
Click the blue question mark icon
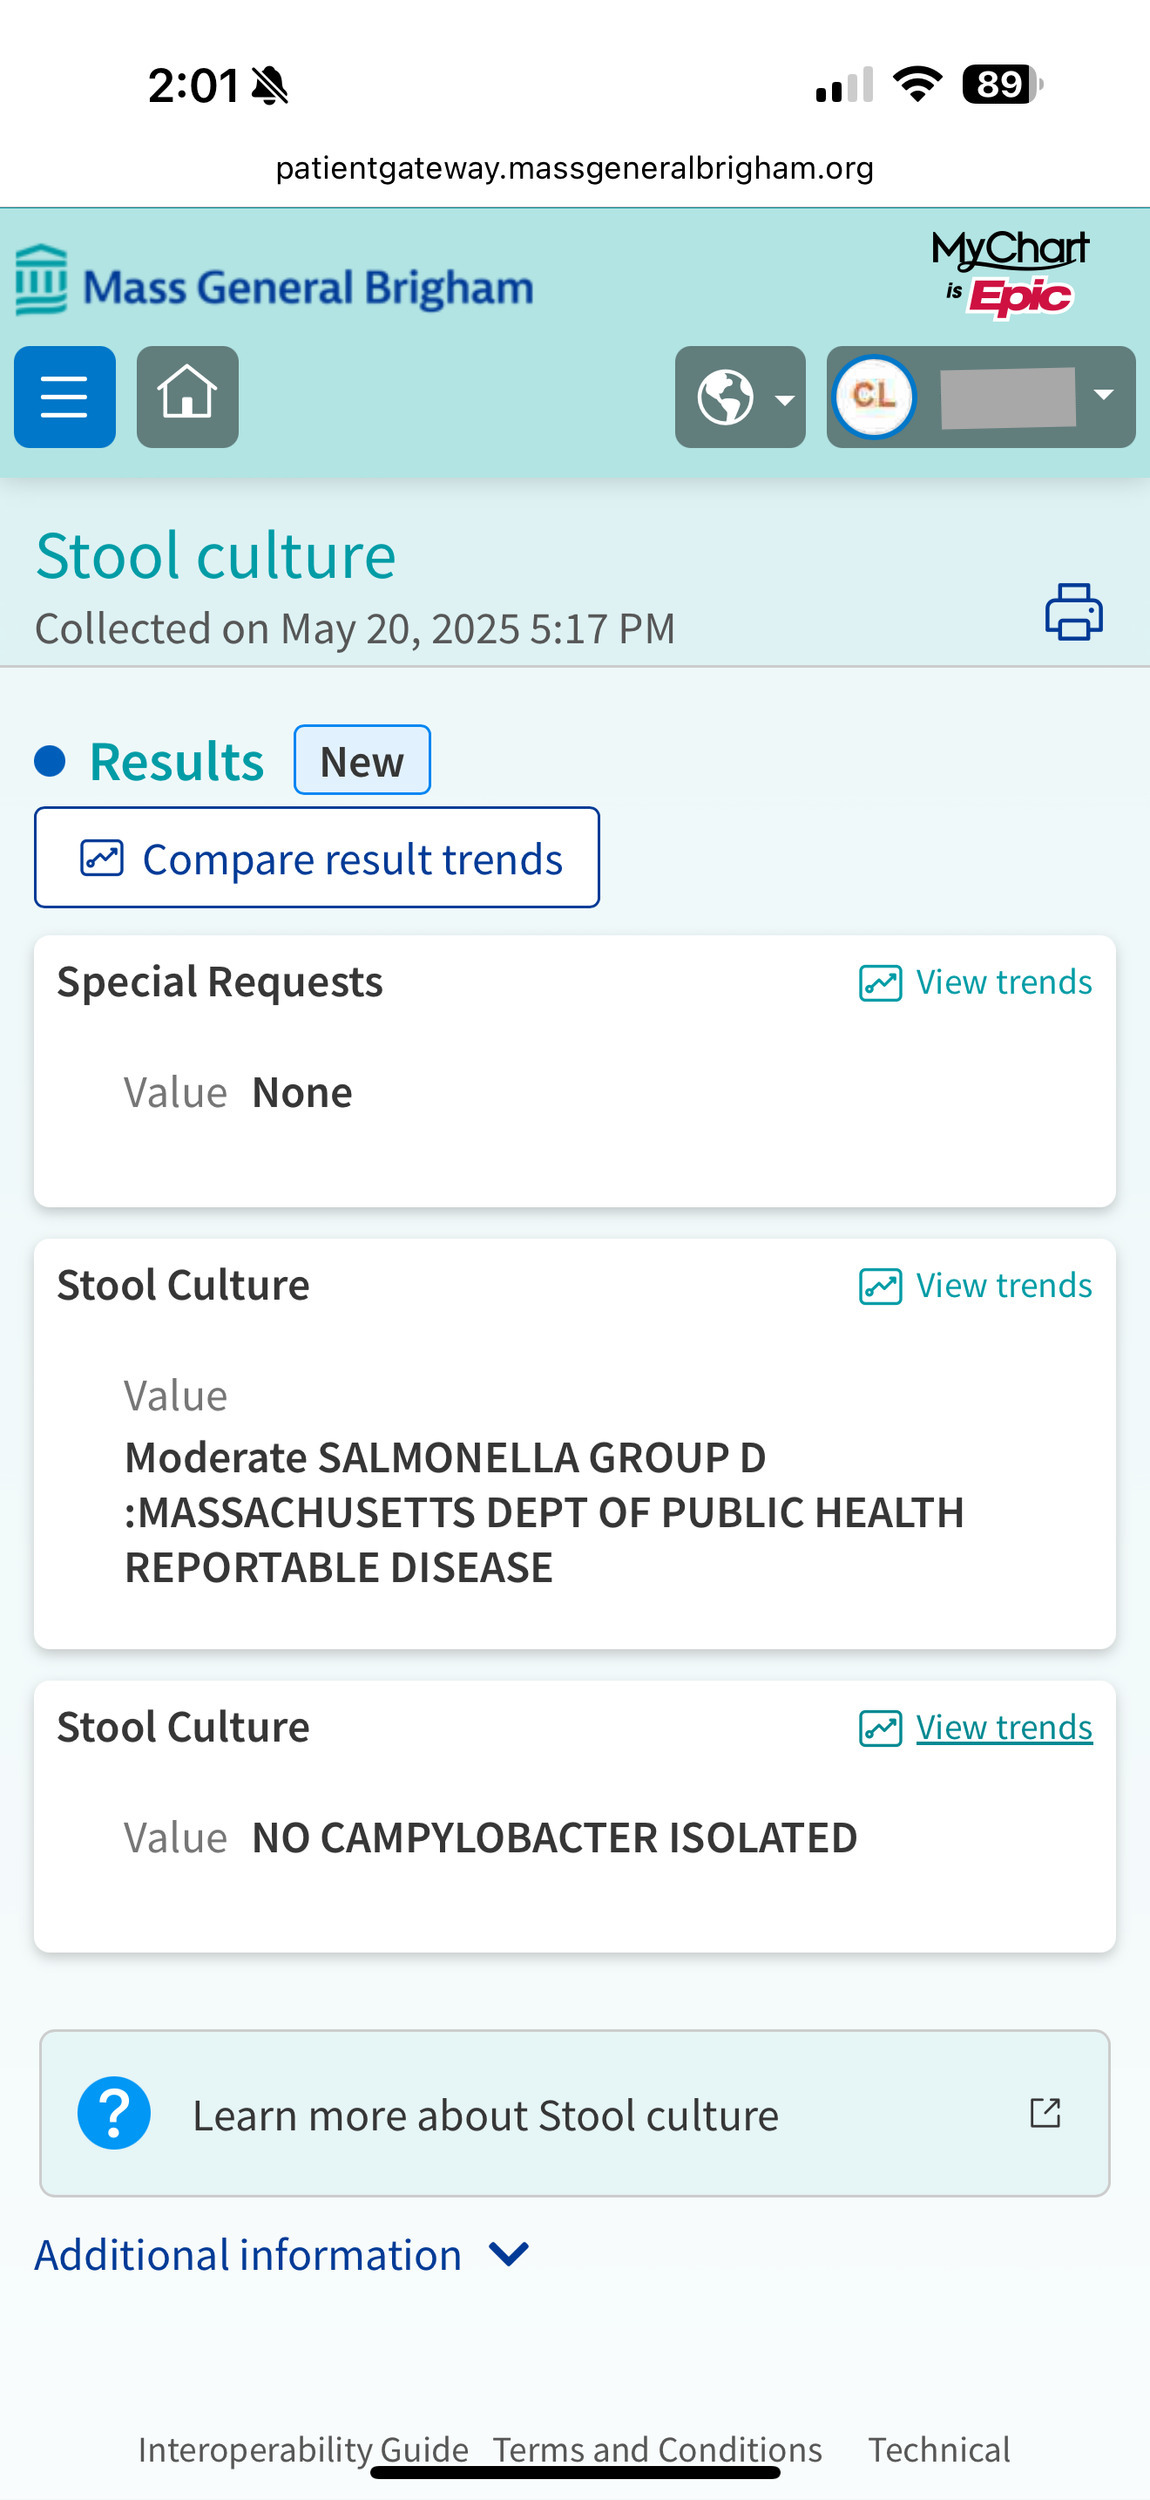pos(114,2113)
